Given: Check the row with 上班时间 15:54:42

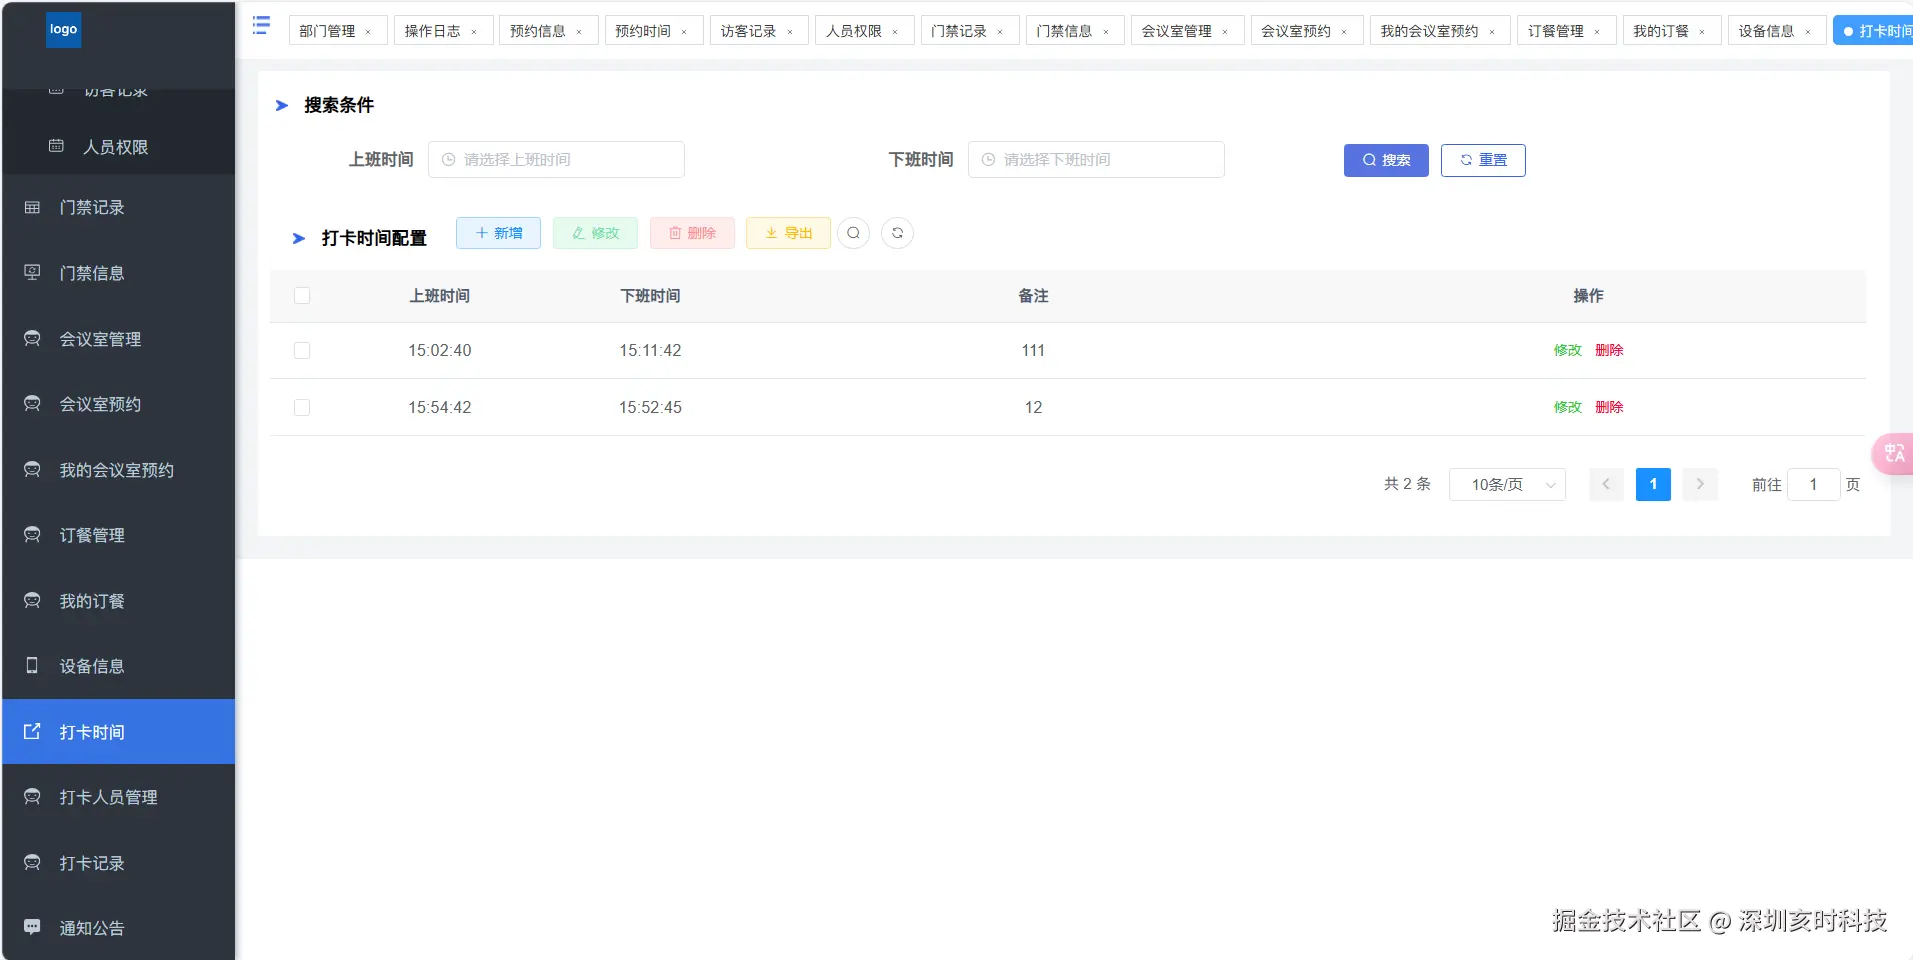Looking at the screenshot, I should coord(302,407).
